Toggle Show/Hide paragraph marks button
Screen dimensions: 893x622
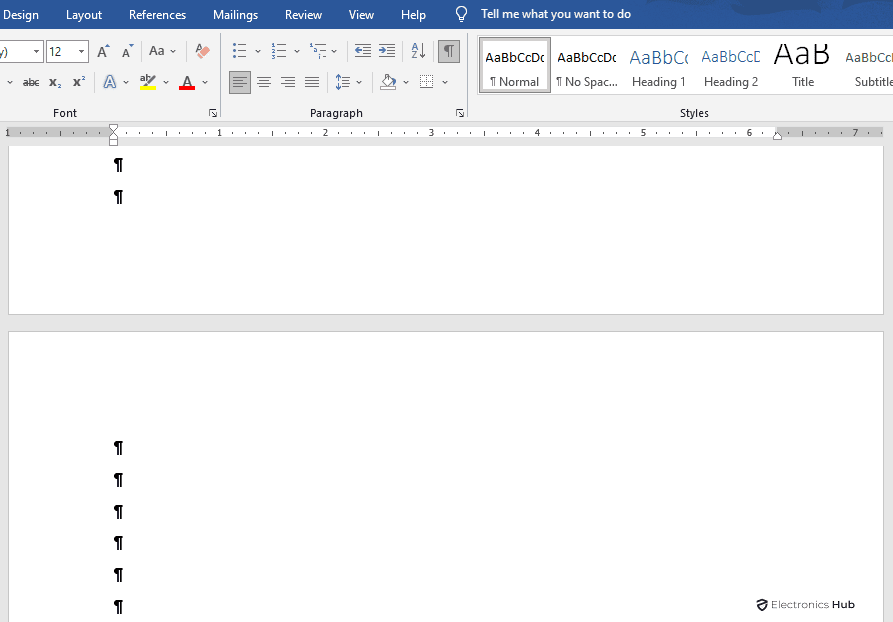(x=449, y=51)
